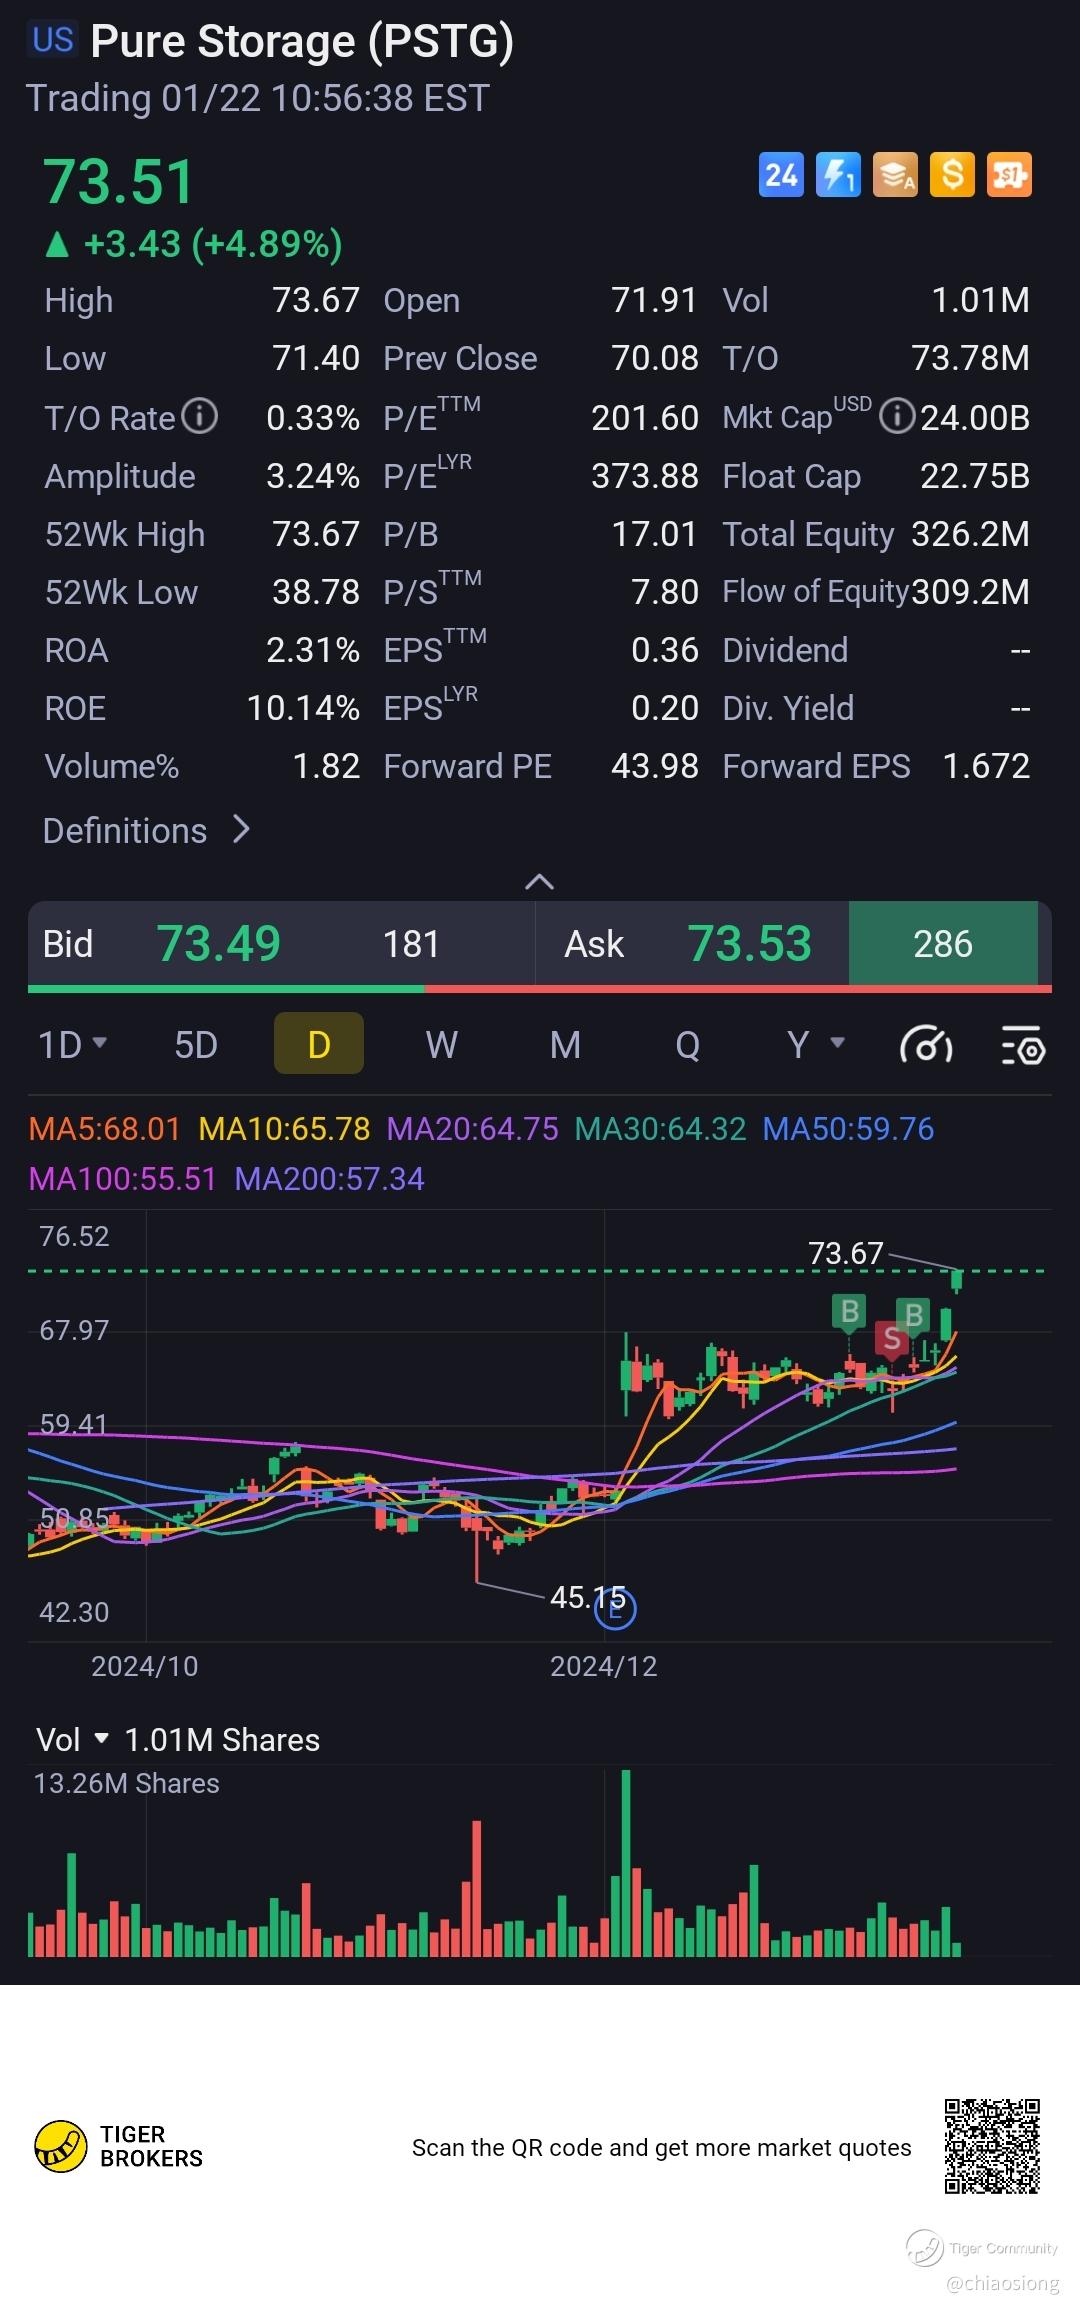Switch to the W weekly chart tab

(442, 1045)
